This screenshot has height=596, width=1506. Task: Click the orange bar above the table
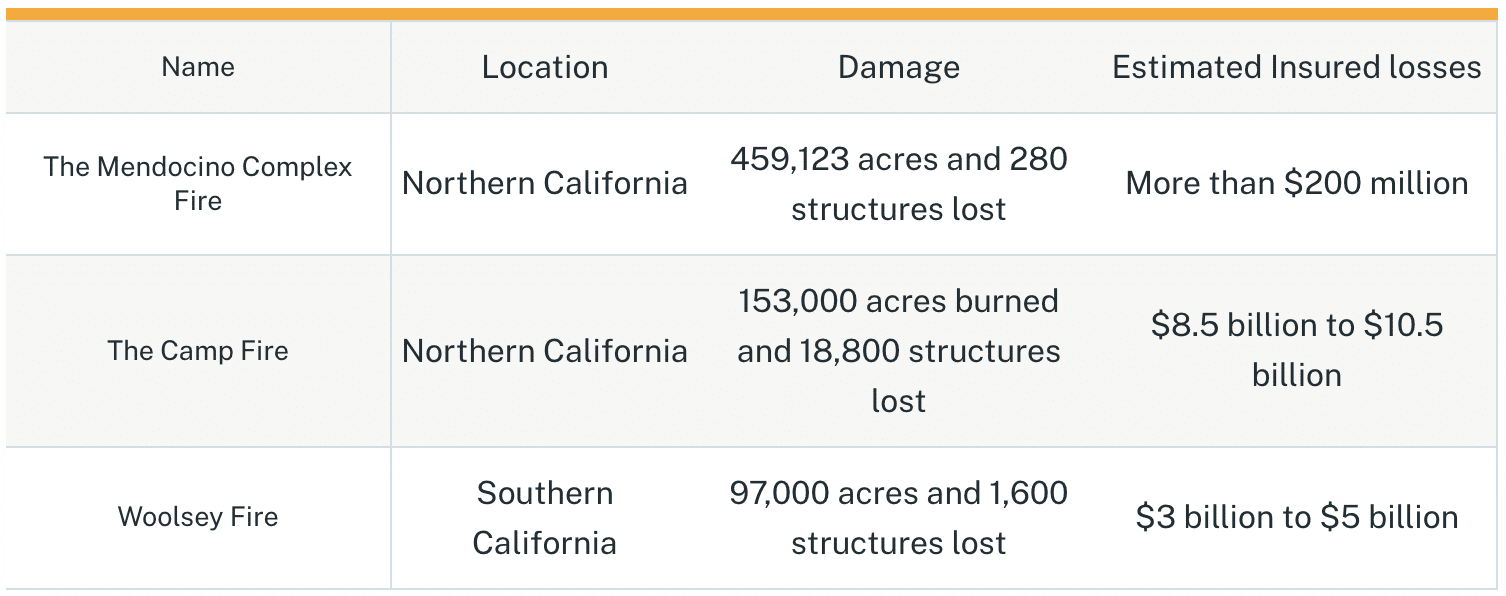pyautogui.click(x=753, y=15)
